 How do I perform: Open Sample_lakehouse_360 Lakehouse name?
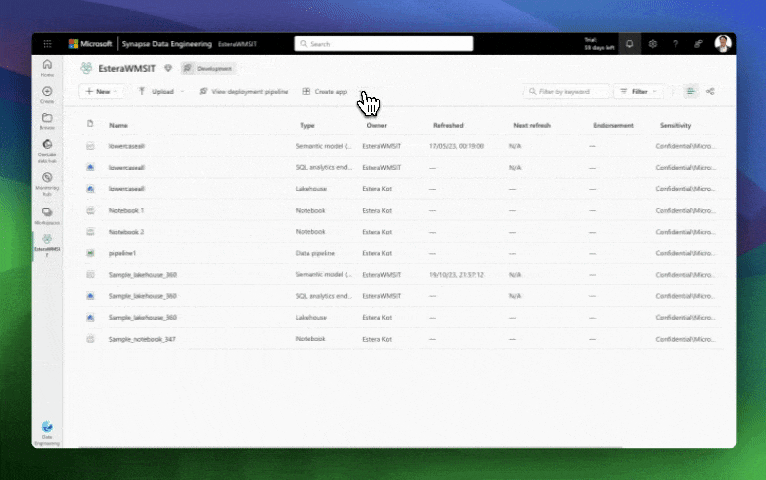(143, 317)
